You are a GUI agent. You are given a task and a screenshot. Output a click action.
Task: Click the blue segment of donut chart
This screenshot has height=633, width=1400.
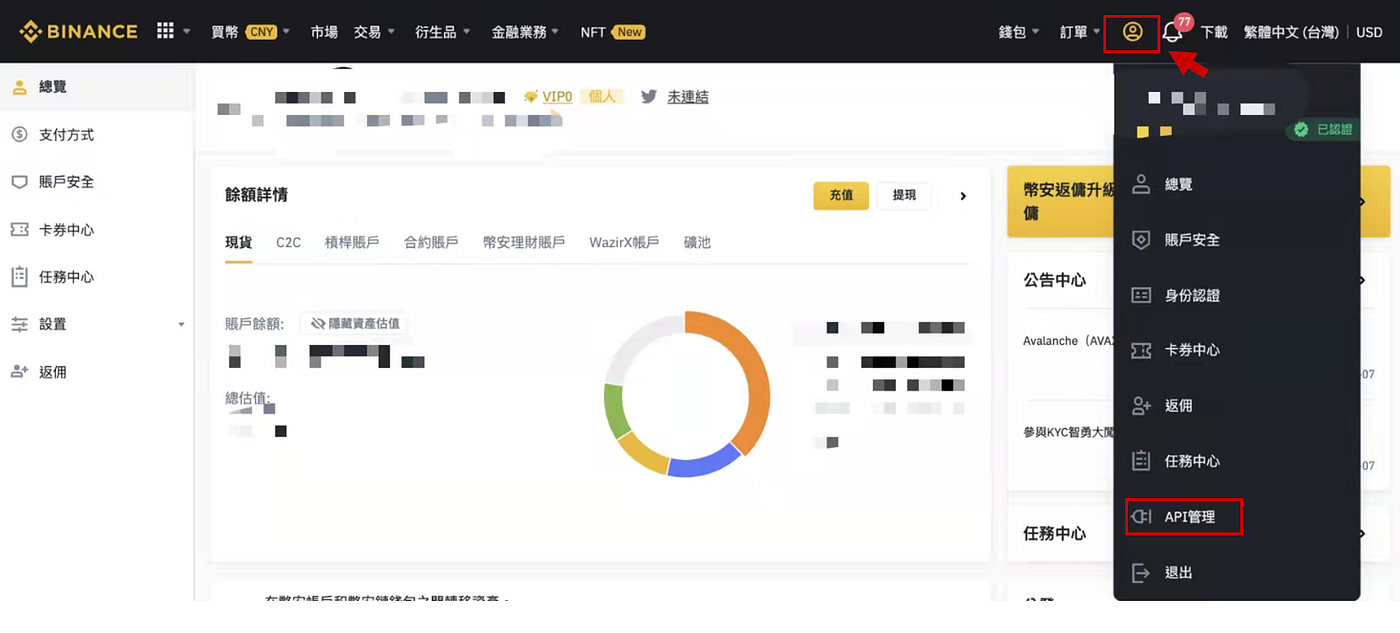point(703,462)
